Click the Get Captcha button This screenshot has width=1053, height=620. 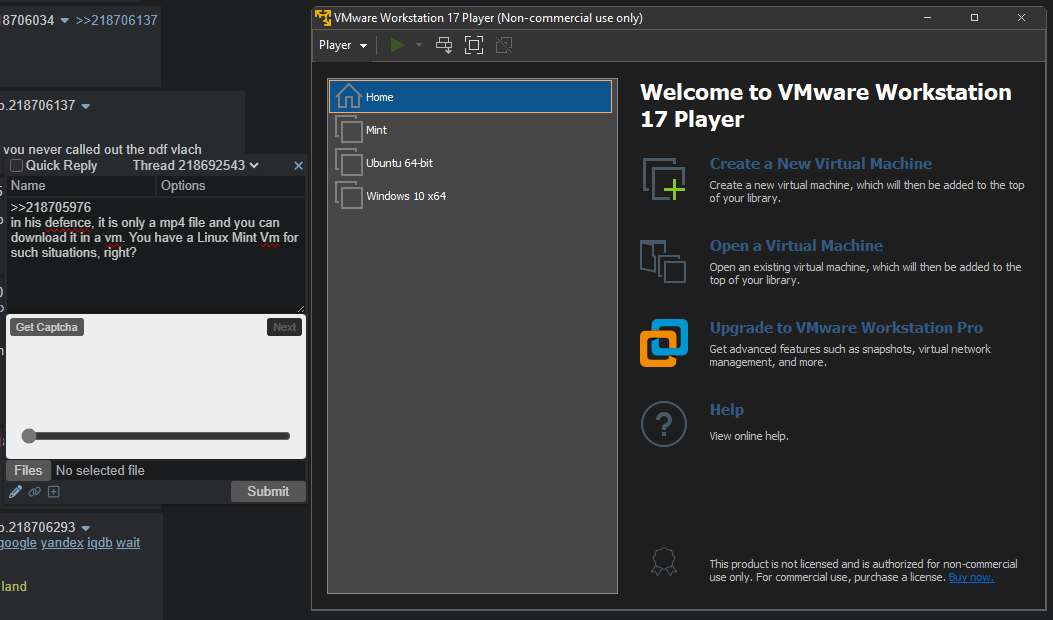47,327
